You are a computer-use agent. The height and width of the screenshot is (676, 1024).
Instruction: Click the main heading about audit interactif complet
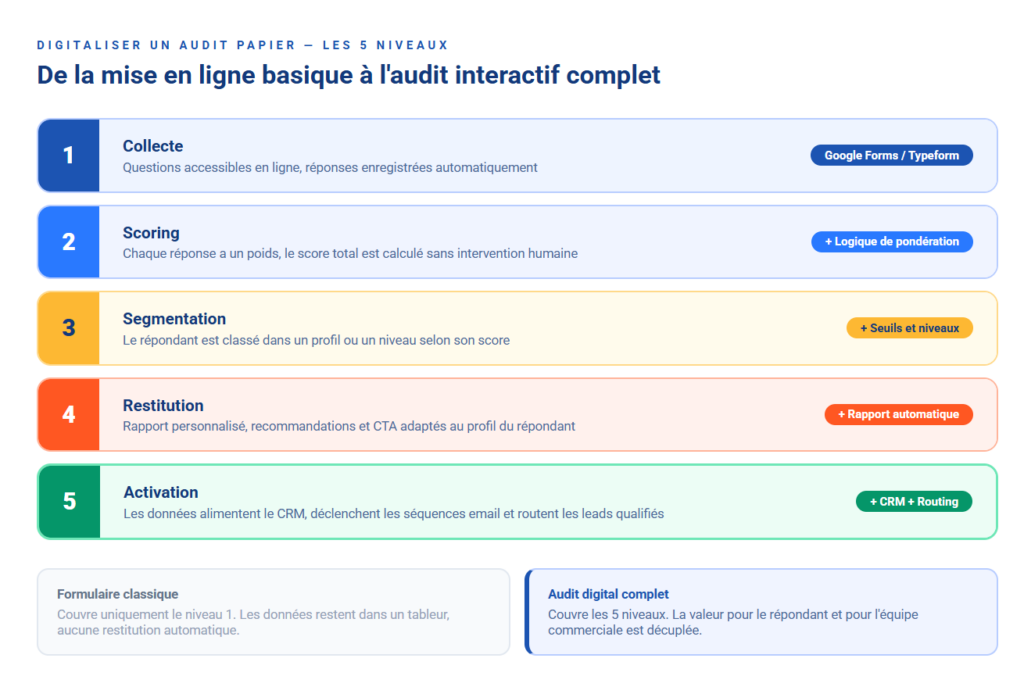coord(349,75)
